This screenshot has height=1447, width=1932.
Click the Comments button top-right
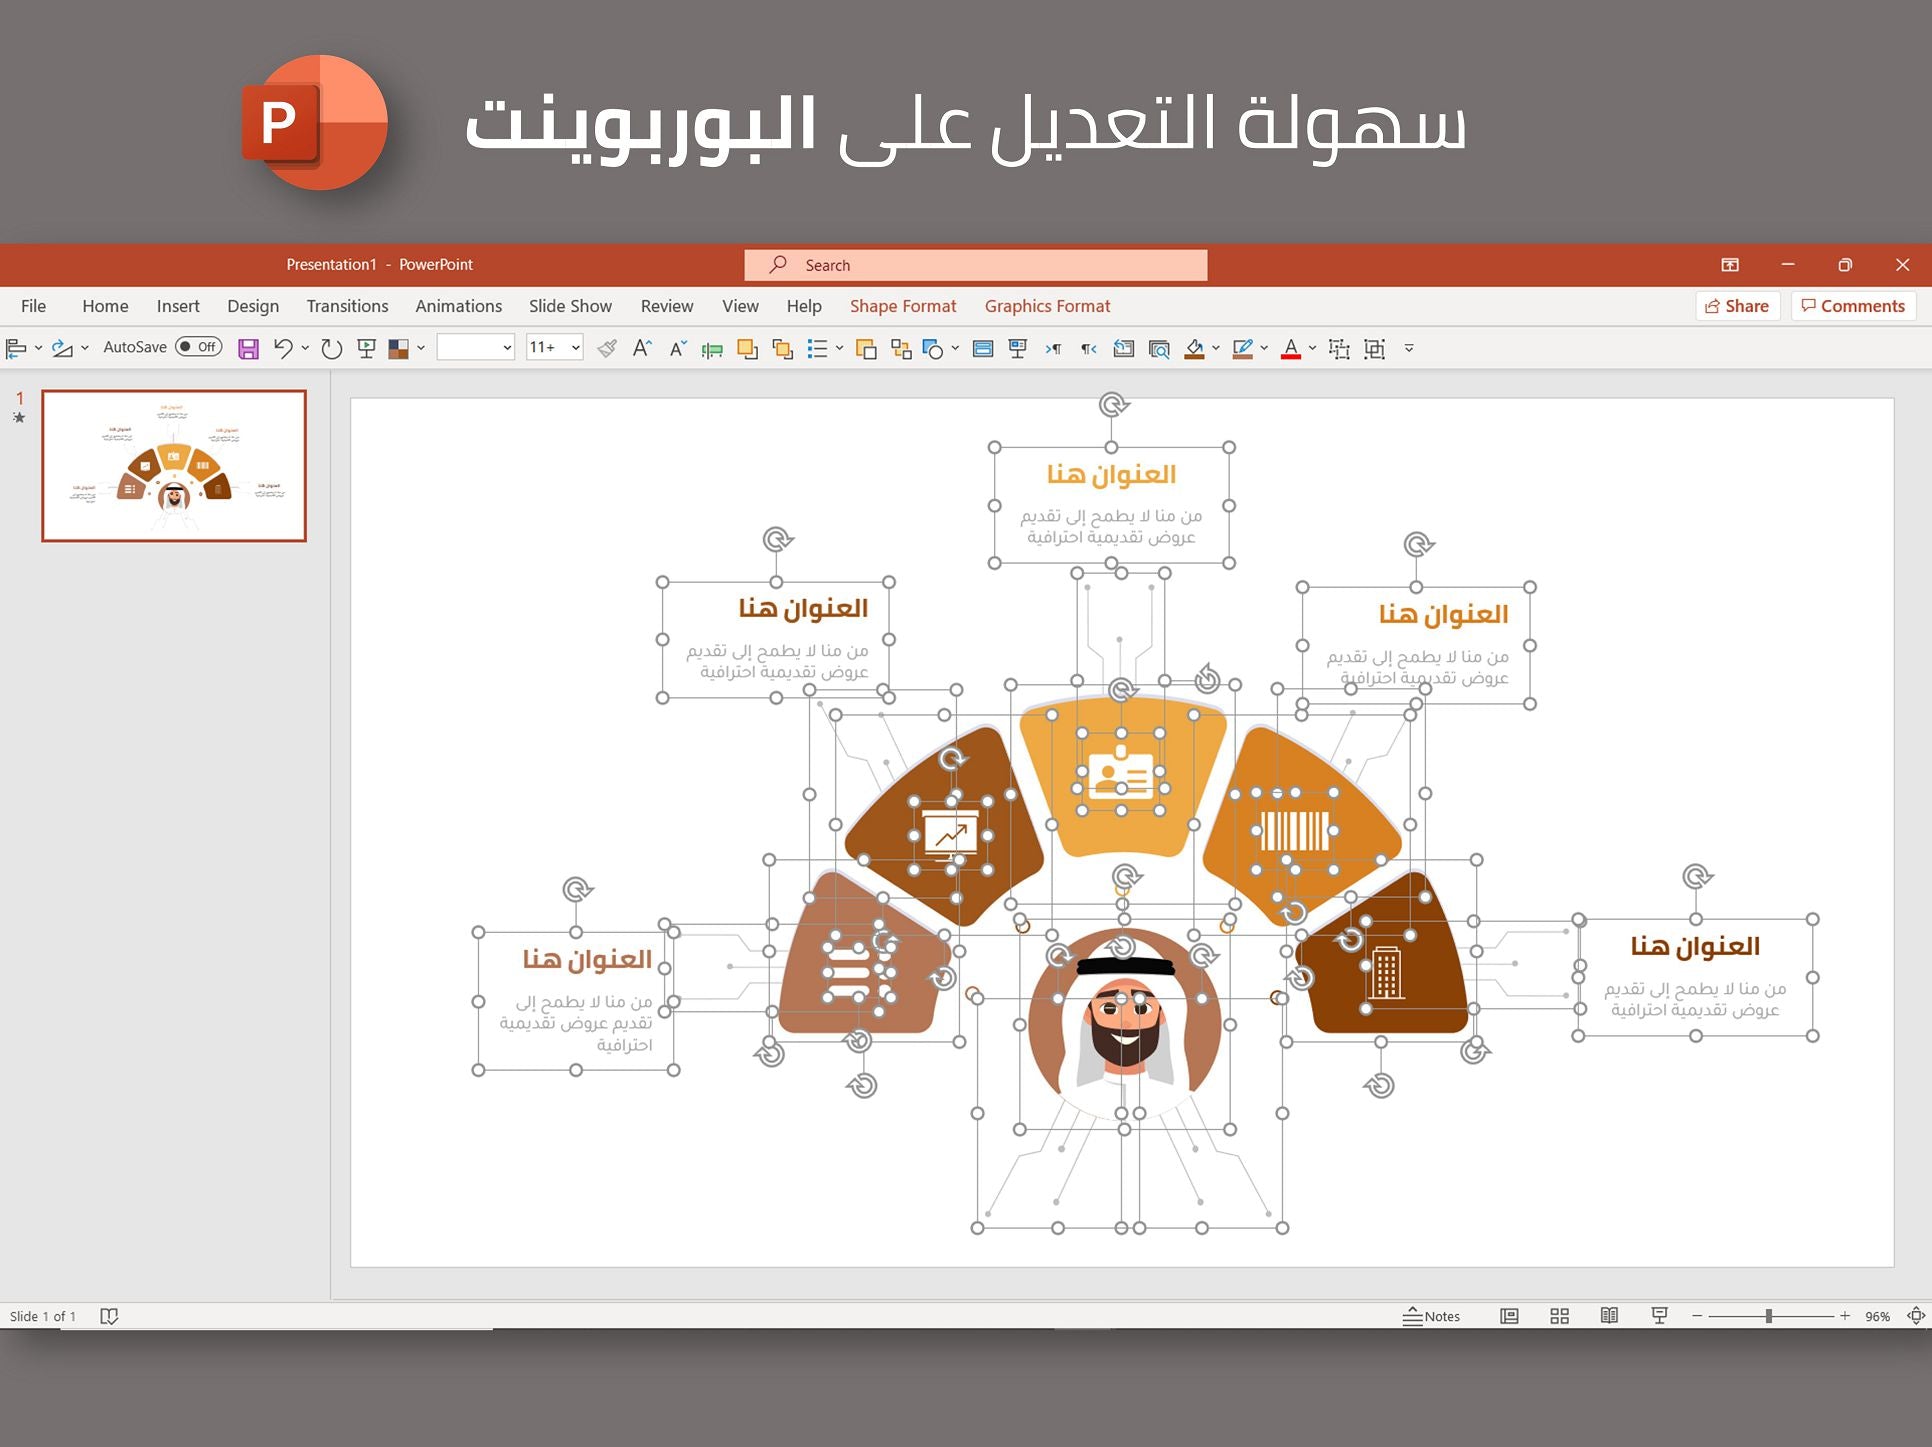point(1853,306)
